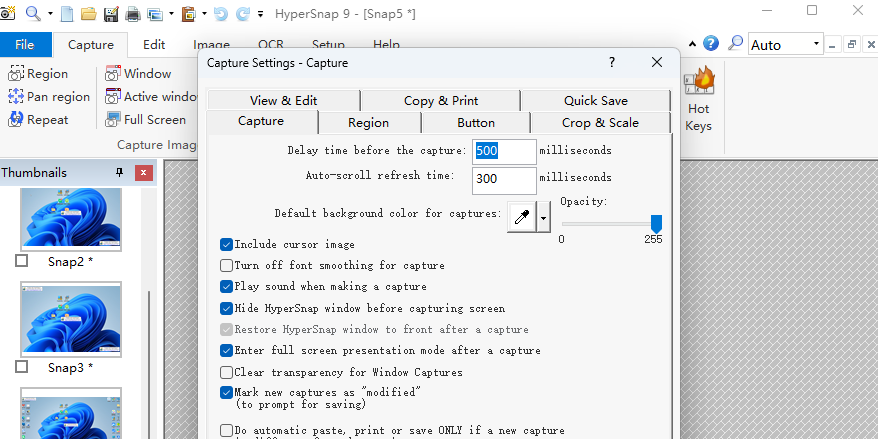The height and width of the screenshot is (439, 878).
Task: Open the blue help question mark icon
Action: tap(711, 44)
